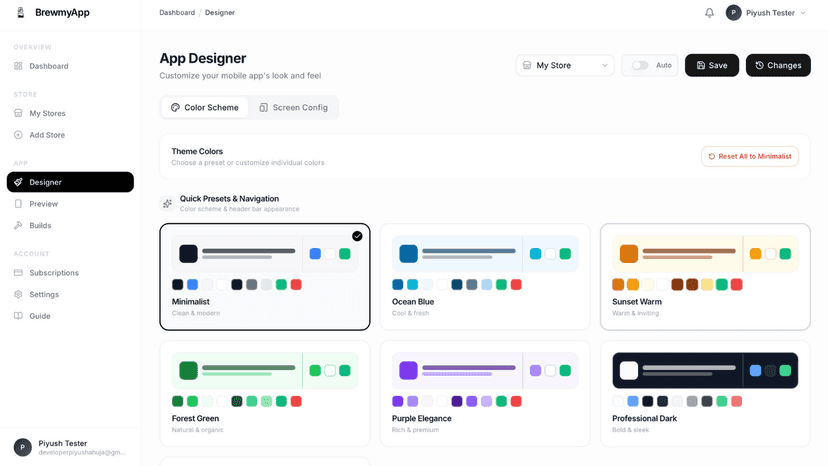
Task: Click the Builds wrench icon
Action: click(18, 225)
